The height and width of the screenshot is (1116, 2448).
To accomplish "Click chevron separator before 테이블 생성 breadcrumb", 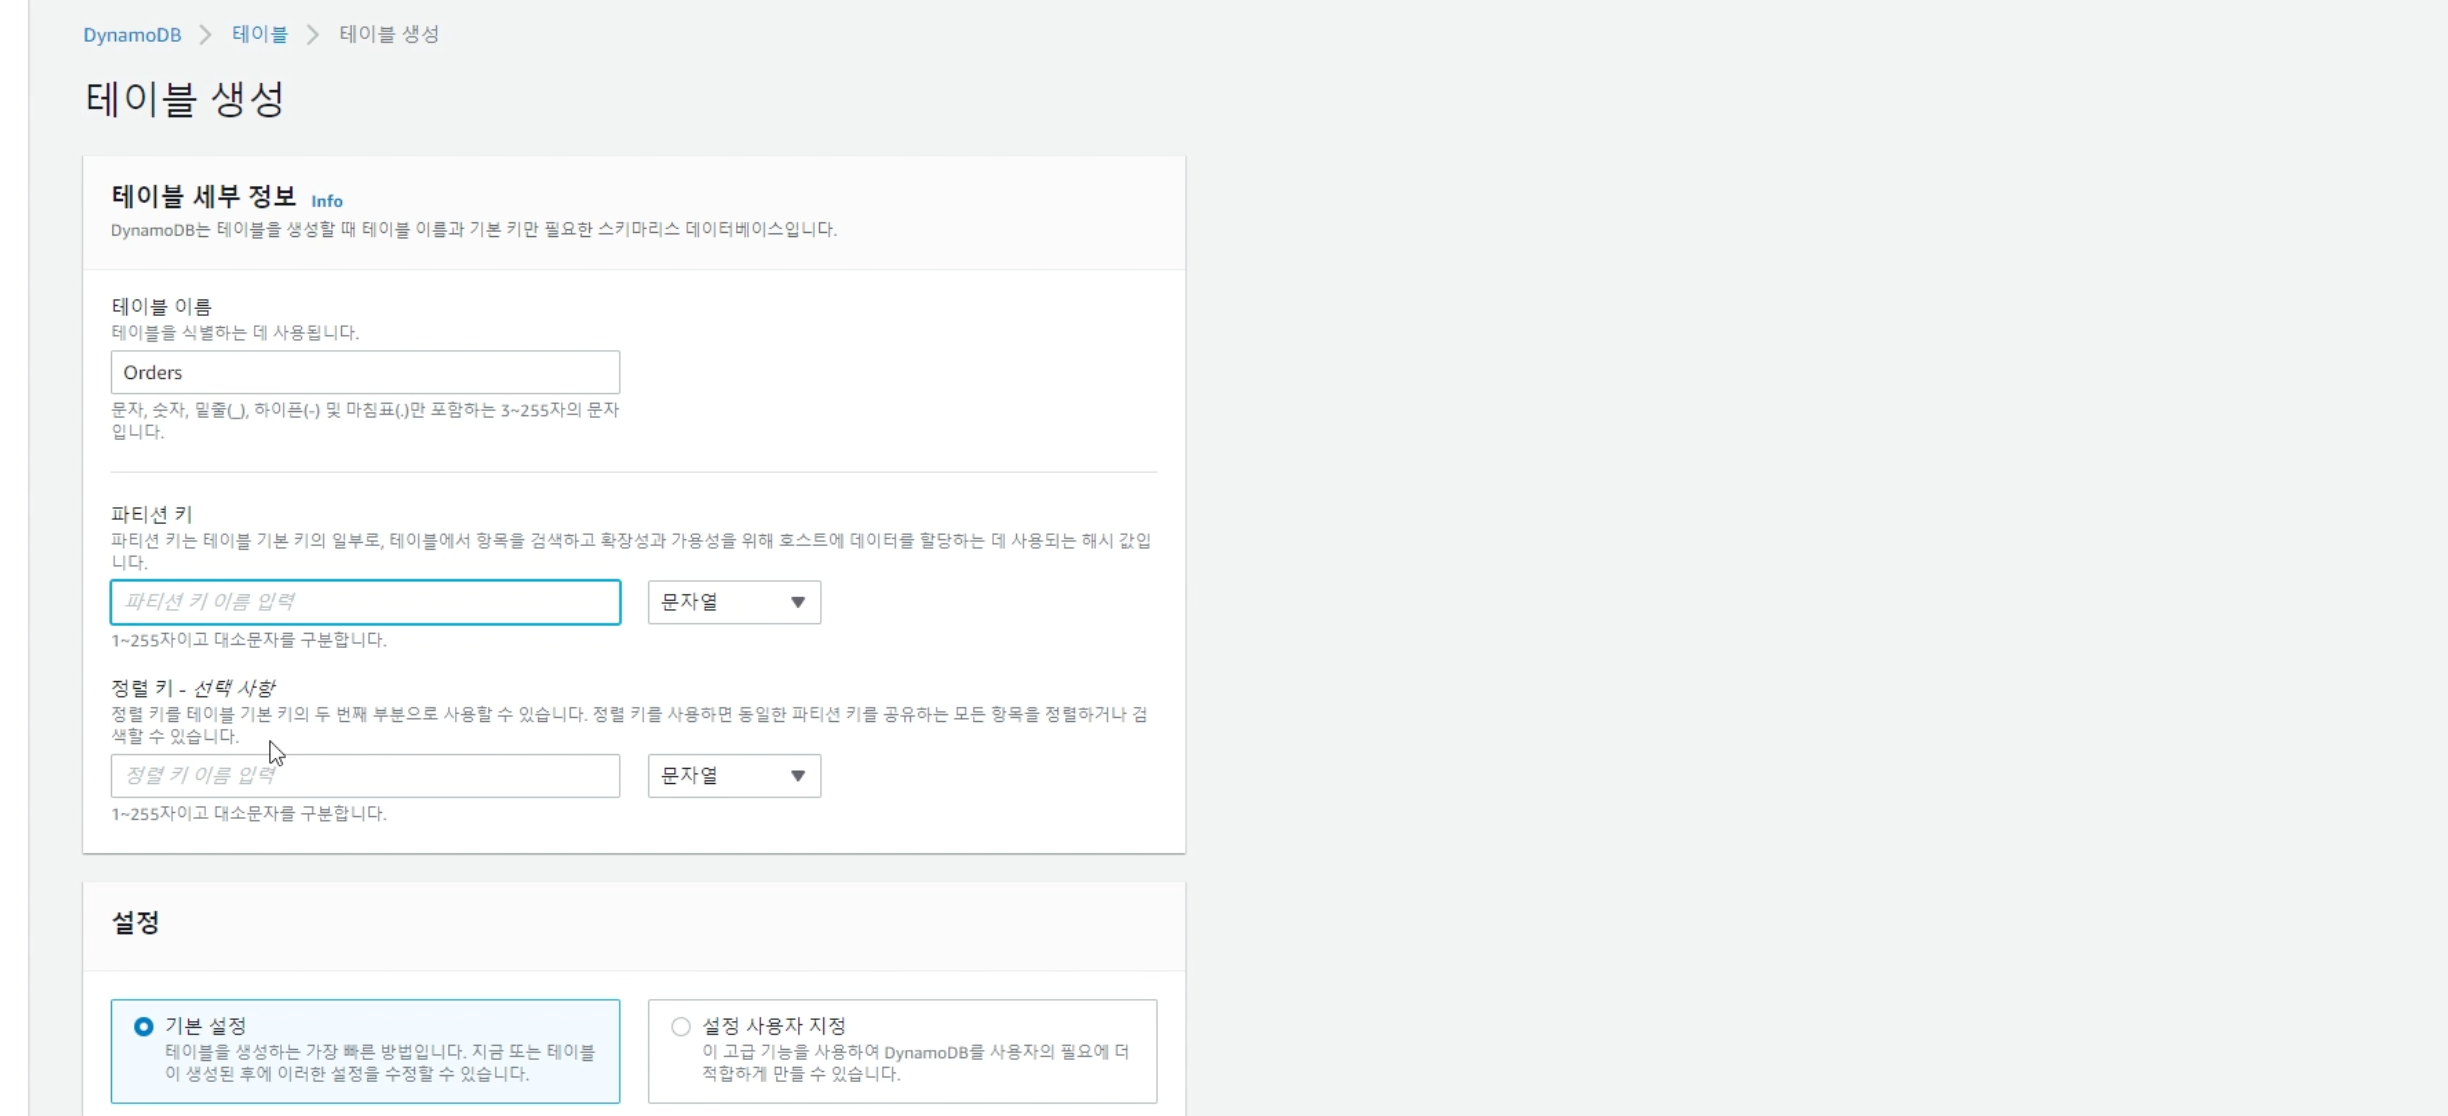I will 313,35.
